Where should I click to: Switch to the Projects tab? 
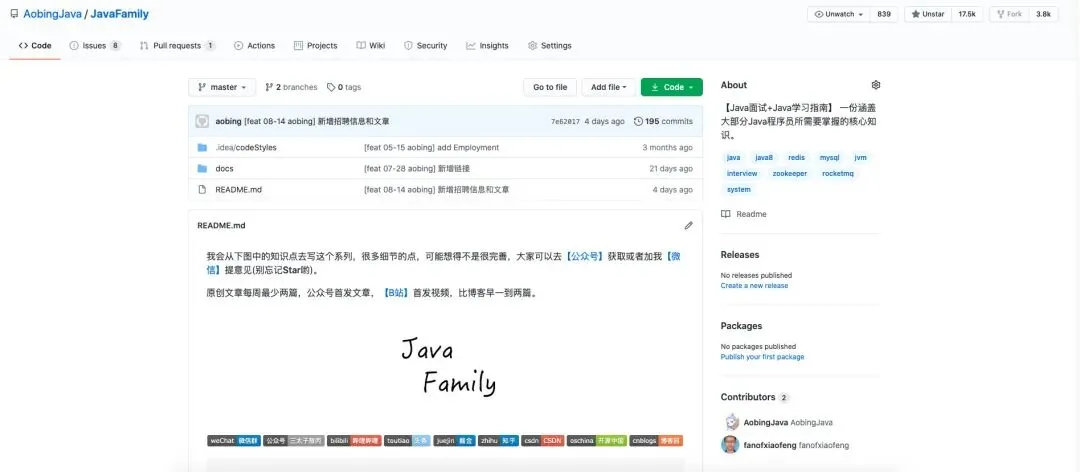tap(315, 45)
